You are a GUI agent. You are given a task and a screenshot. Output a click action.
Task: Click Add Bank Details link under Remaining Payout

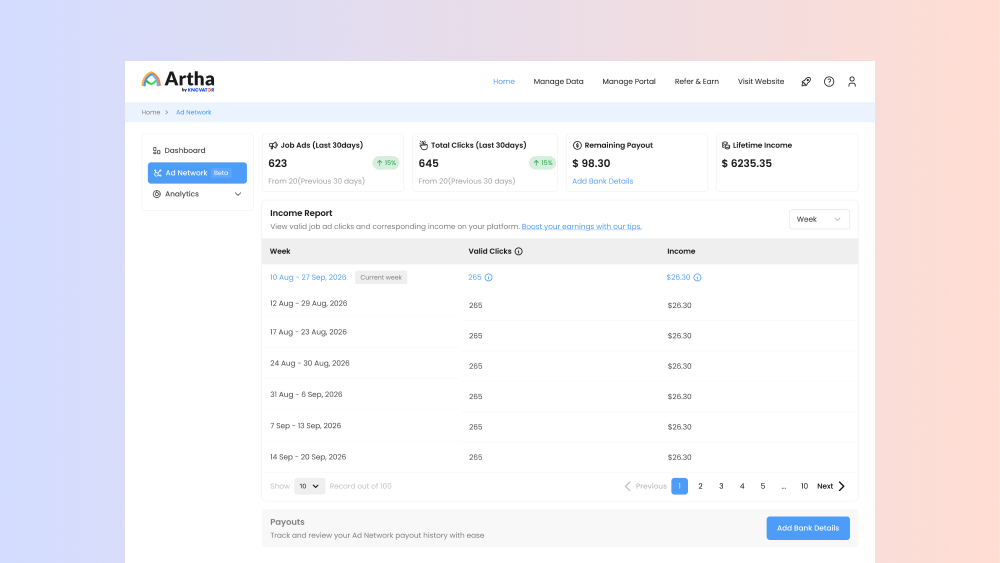pos(603,181)
